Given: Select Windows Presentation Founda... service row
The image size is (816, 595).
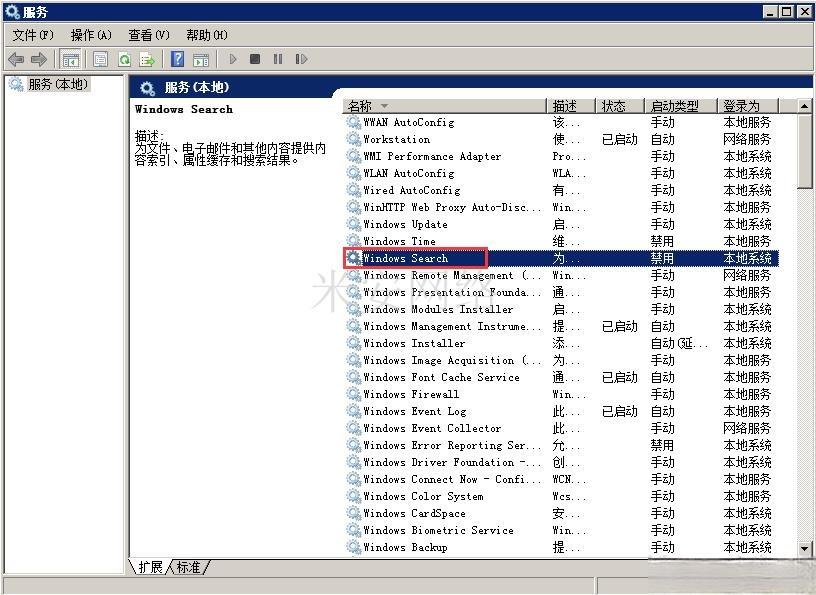Looking at the screenshot, I should (x=562, y=293).
